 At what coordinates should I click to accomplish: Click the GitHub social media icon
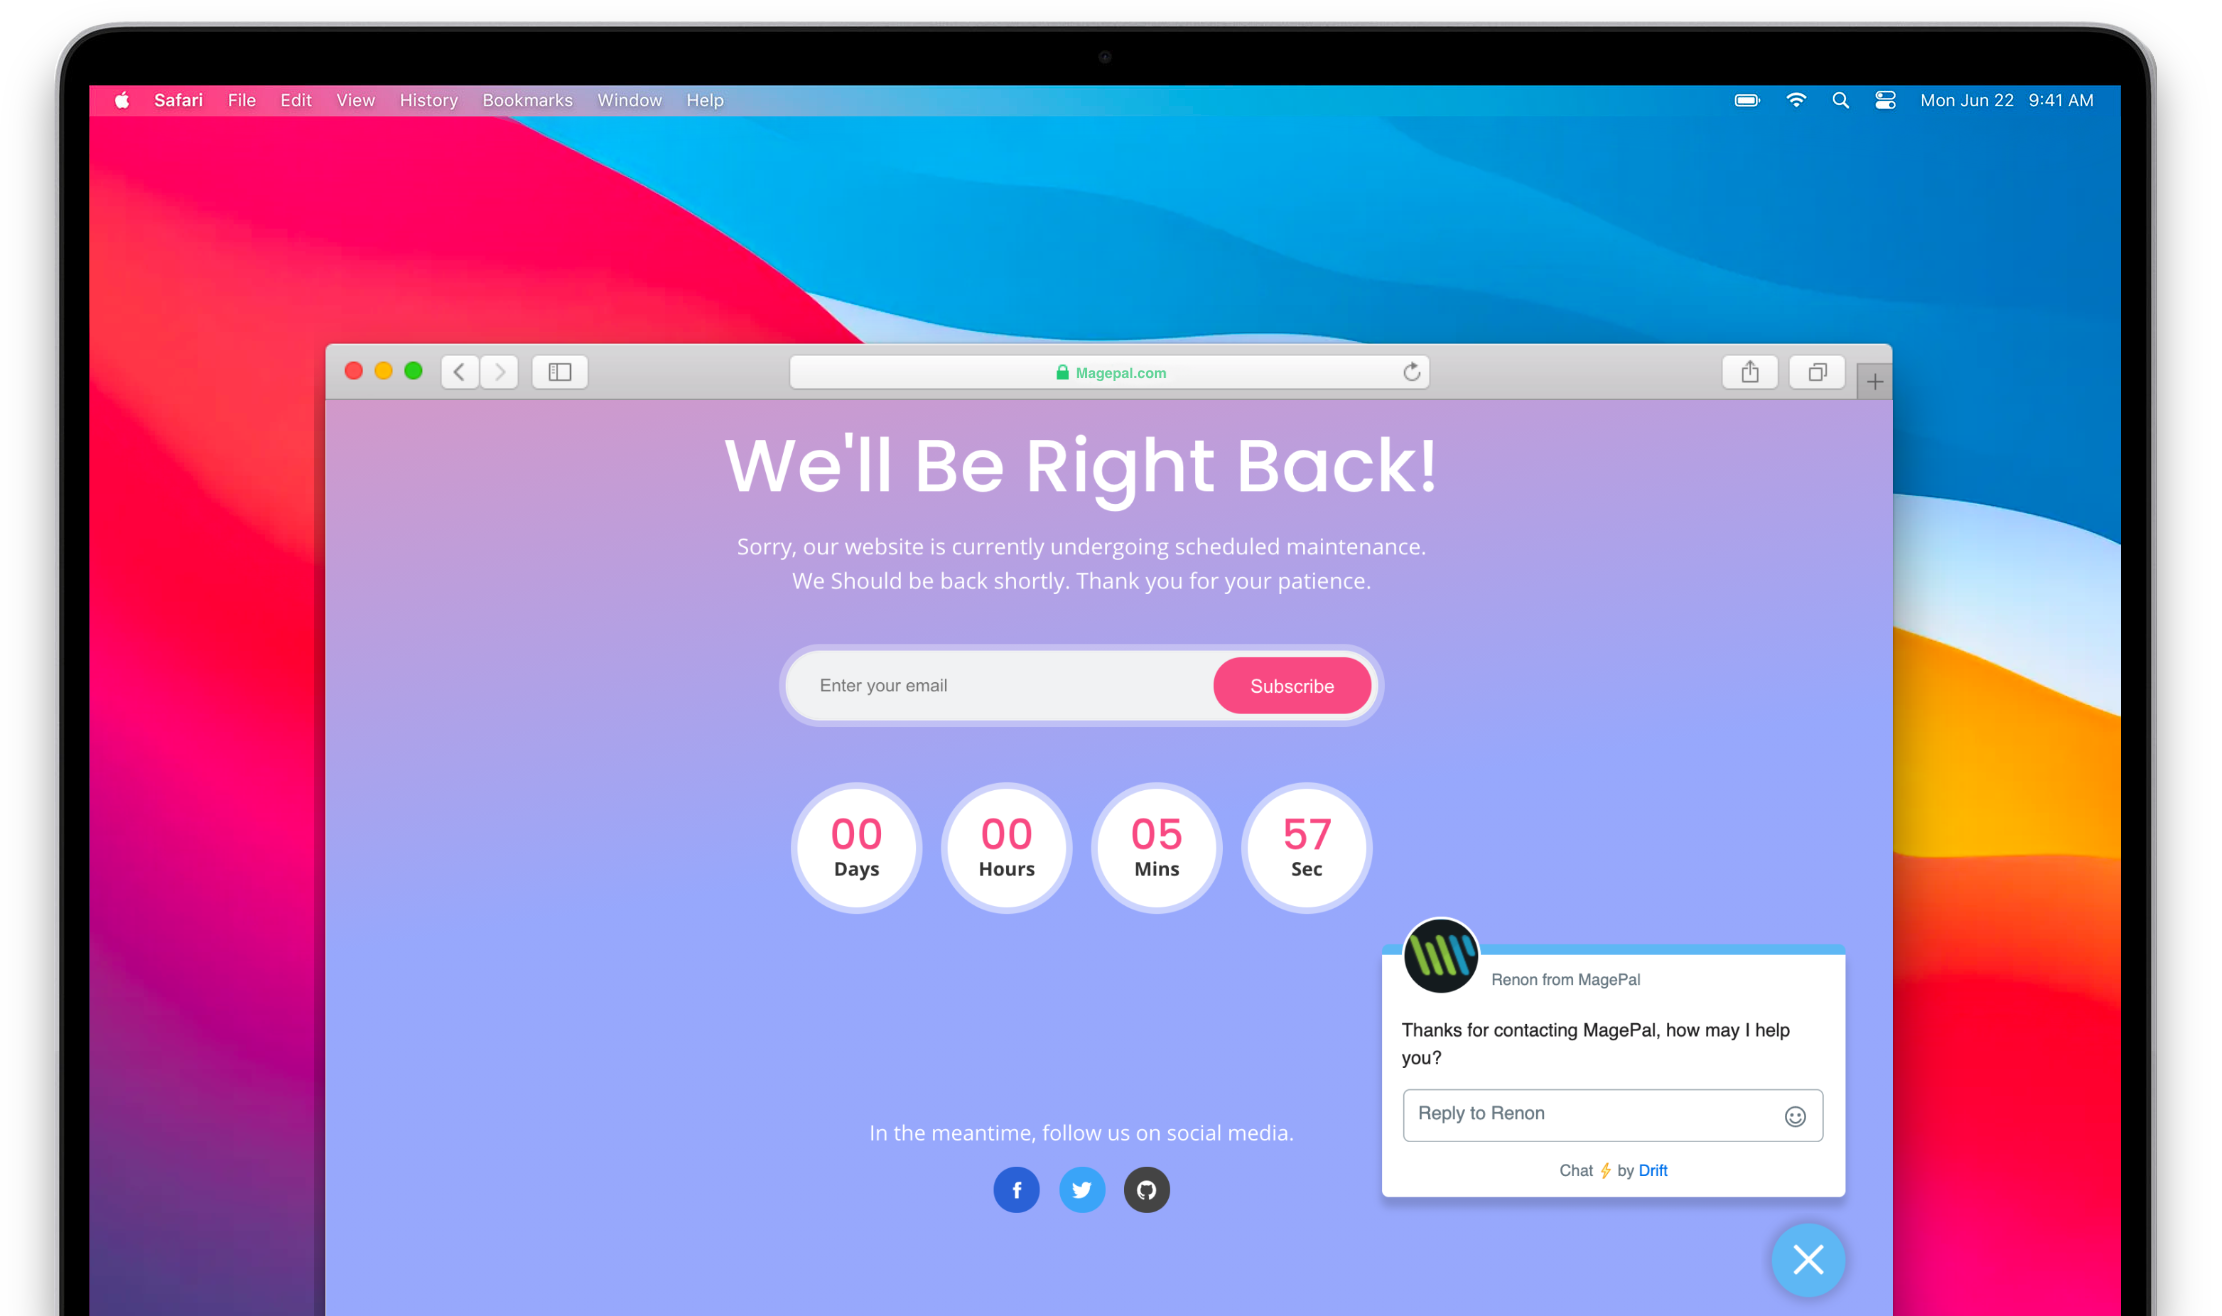[1148, 1189]
